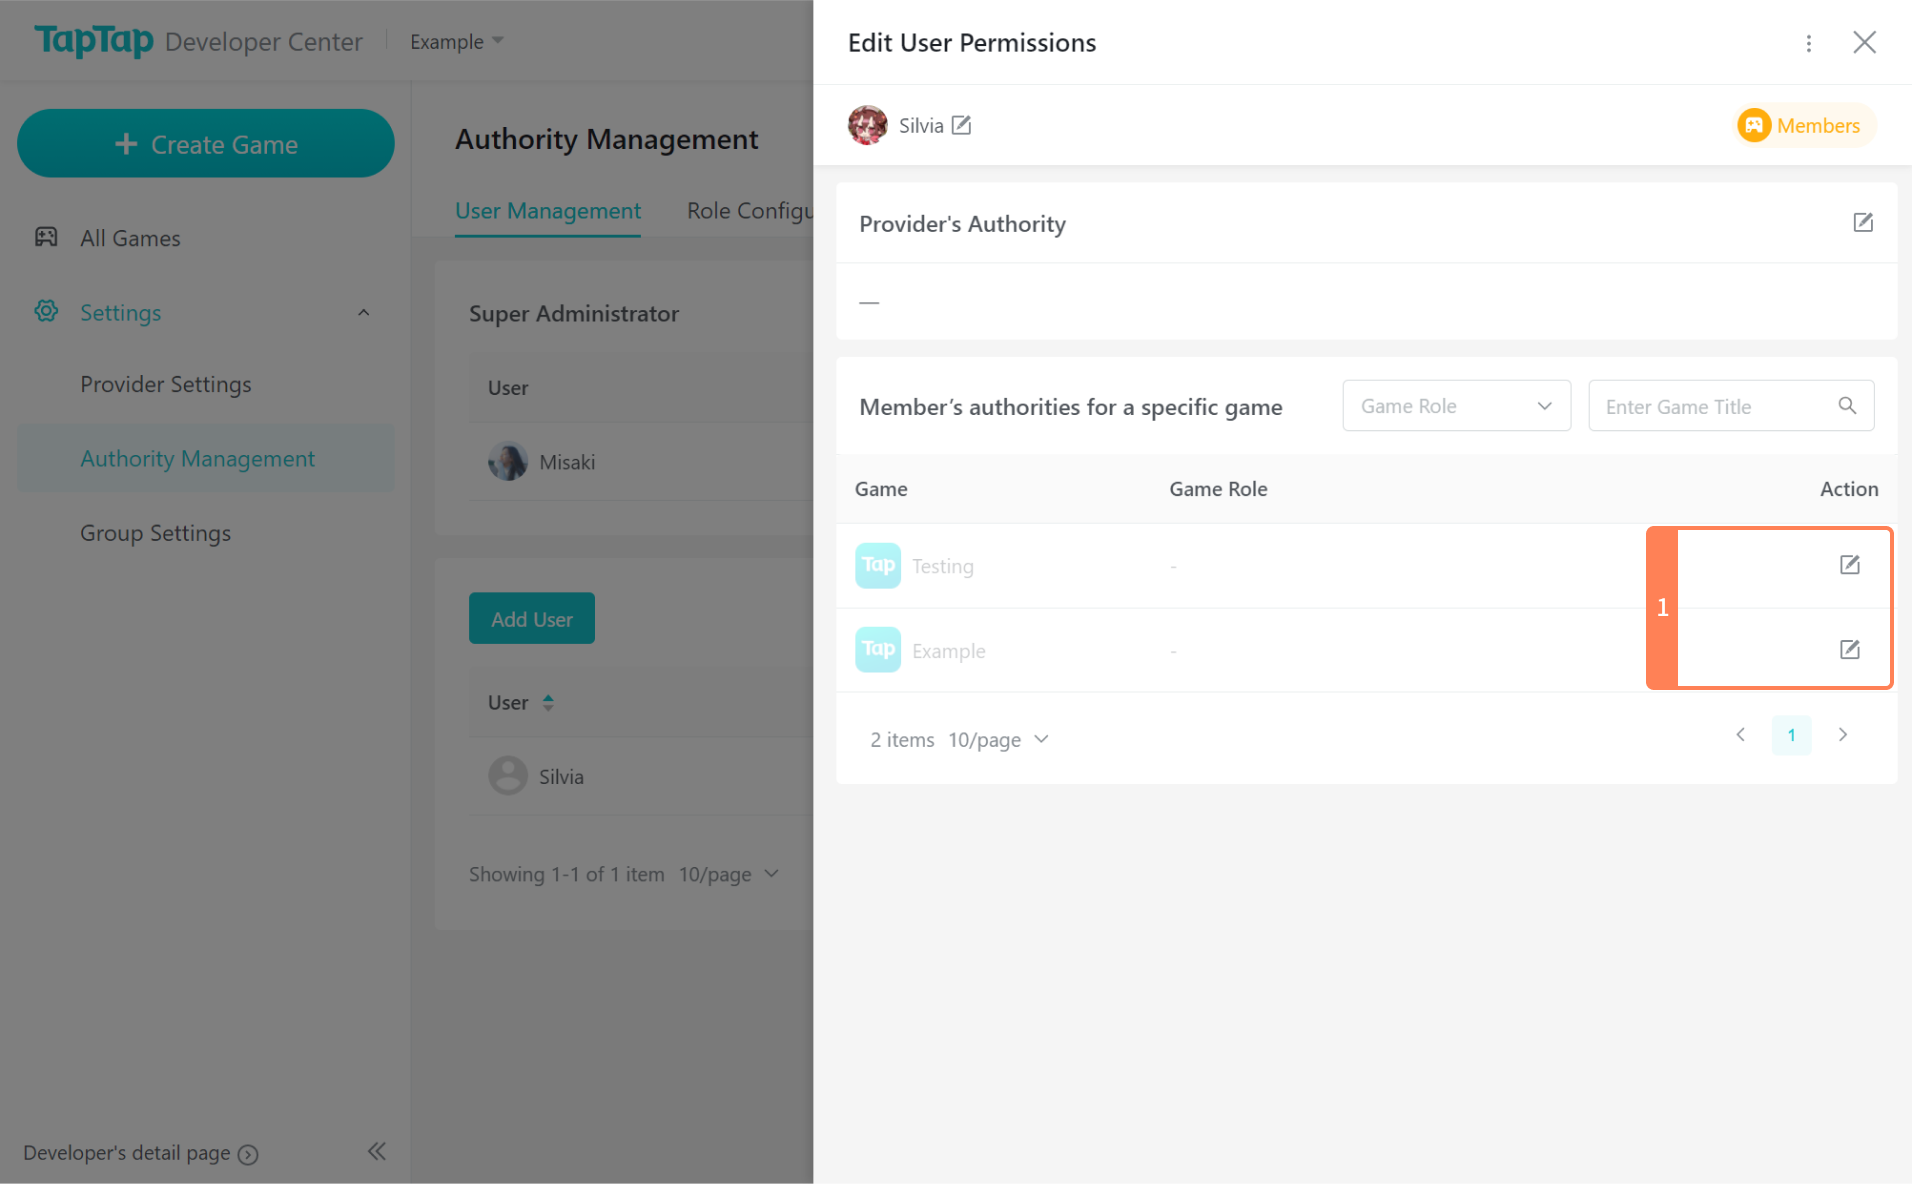Open Group Settings in sidebar

pos(155,533)
